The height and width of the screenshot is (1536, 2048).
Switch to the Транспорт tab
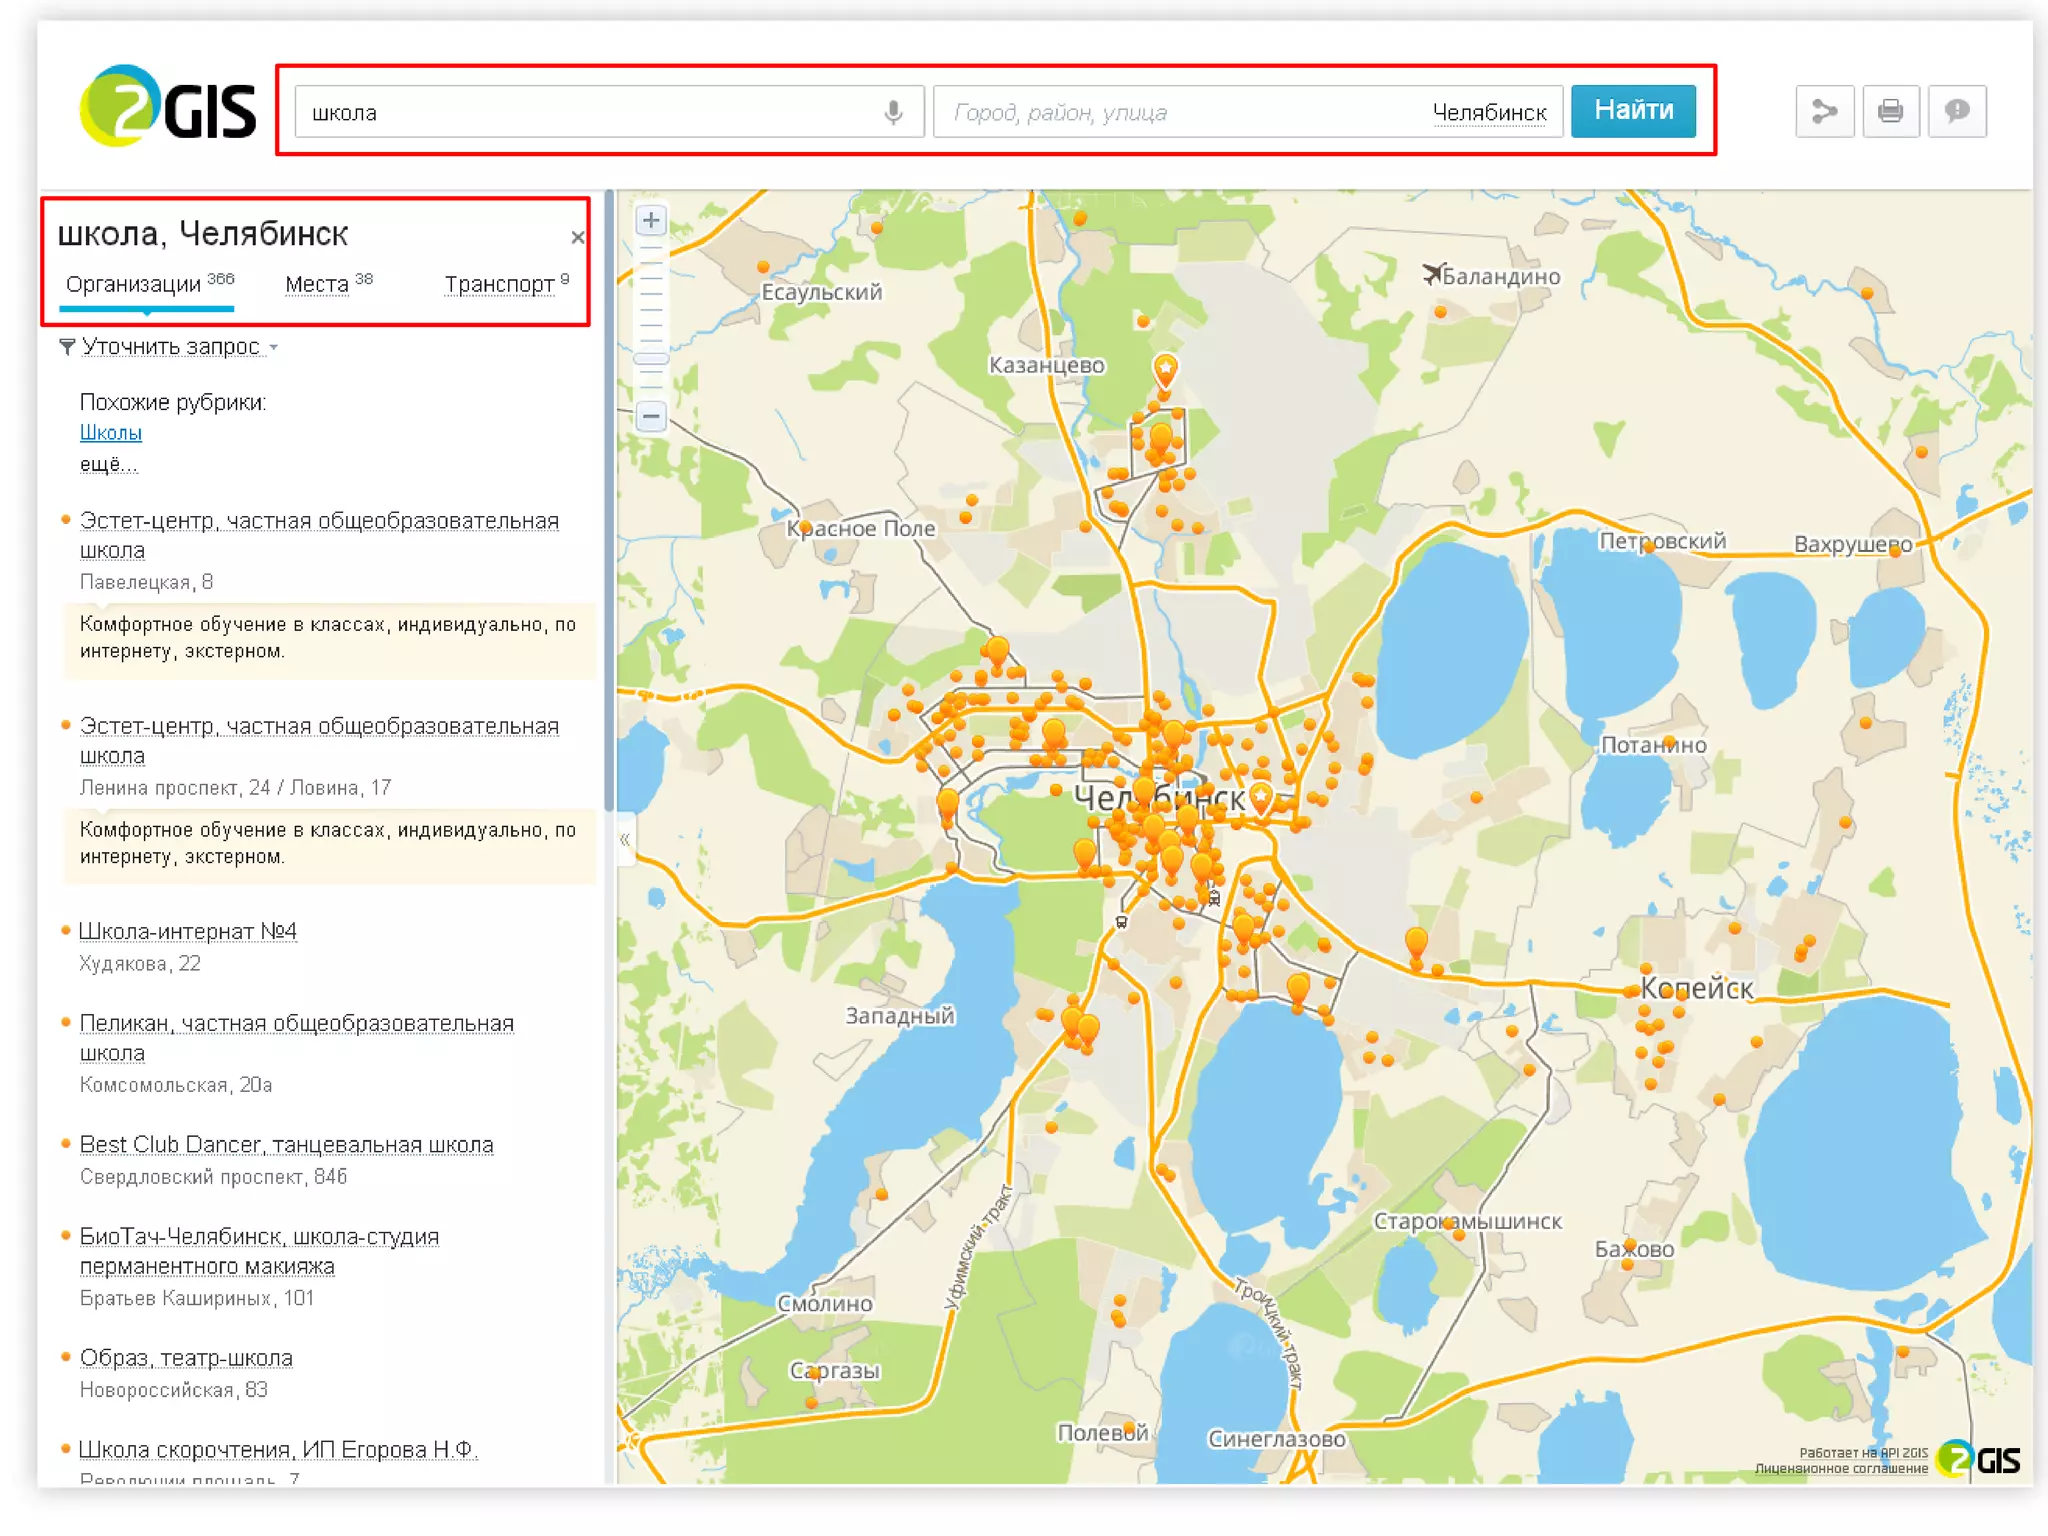tap(499, 285)
